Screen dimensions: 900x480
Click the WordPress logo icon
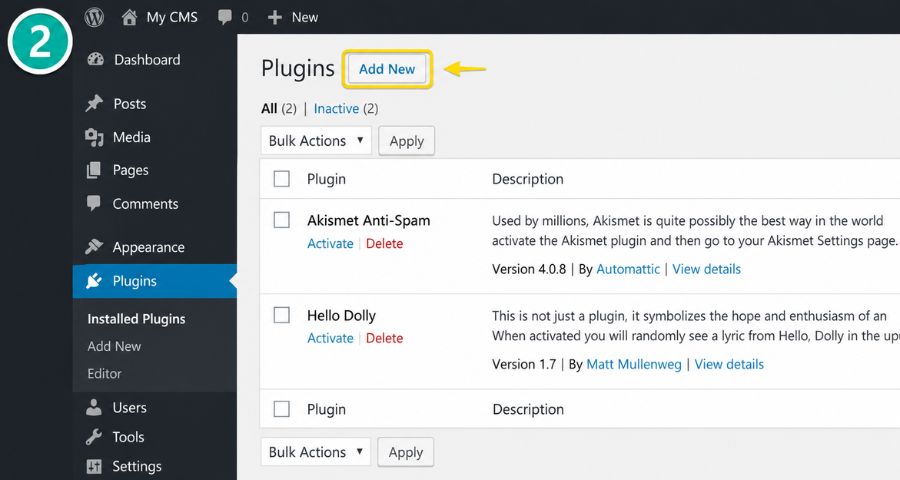(94, 17)
